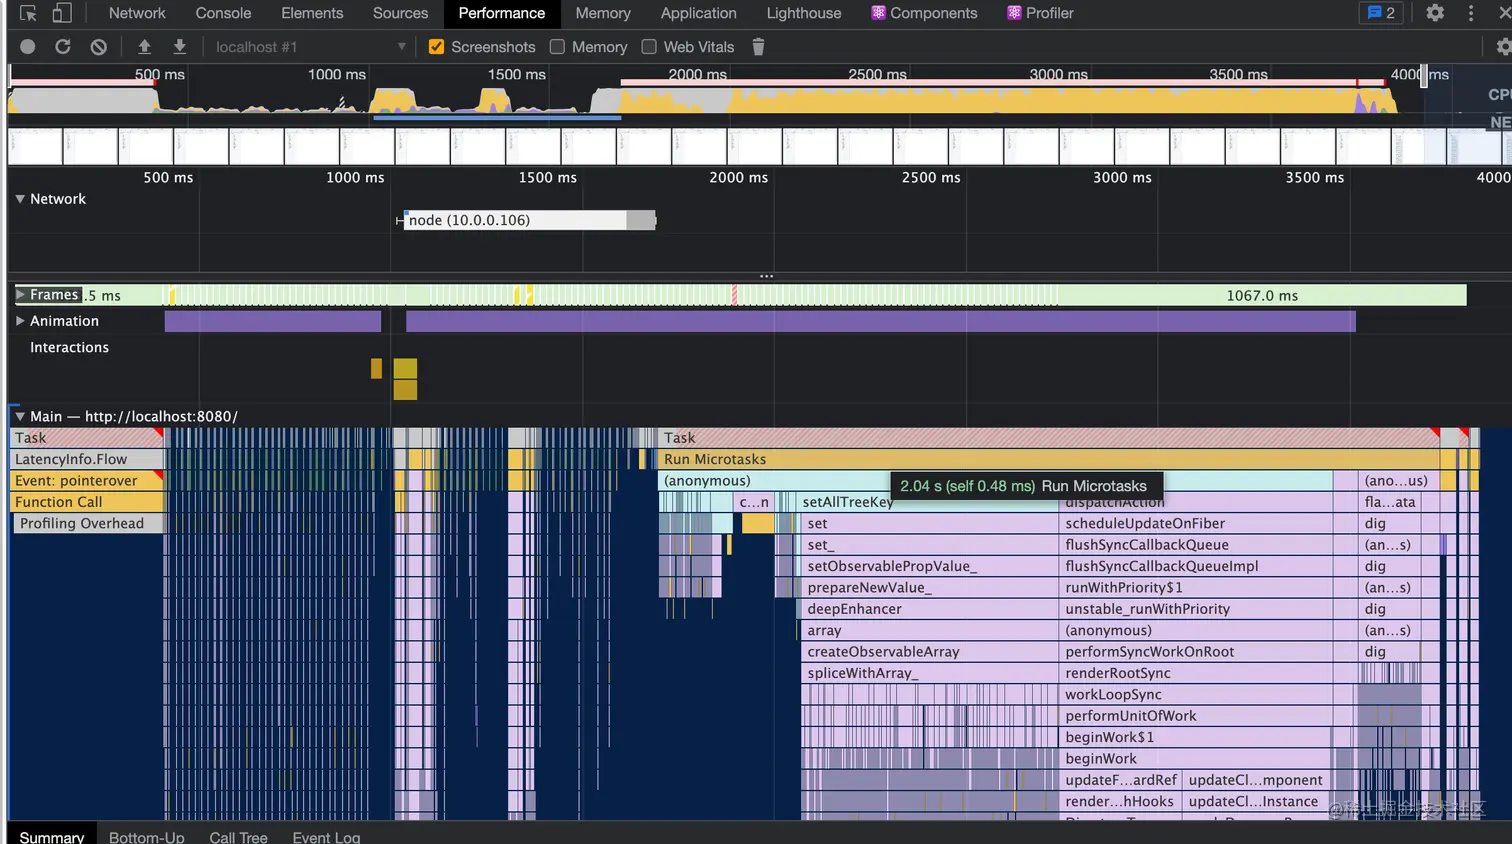Screen dimensions: 1512x844
Task: Click the collect garbage trash icon
Action: (758, 47)
